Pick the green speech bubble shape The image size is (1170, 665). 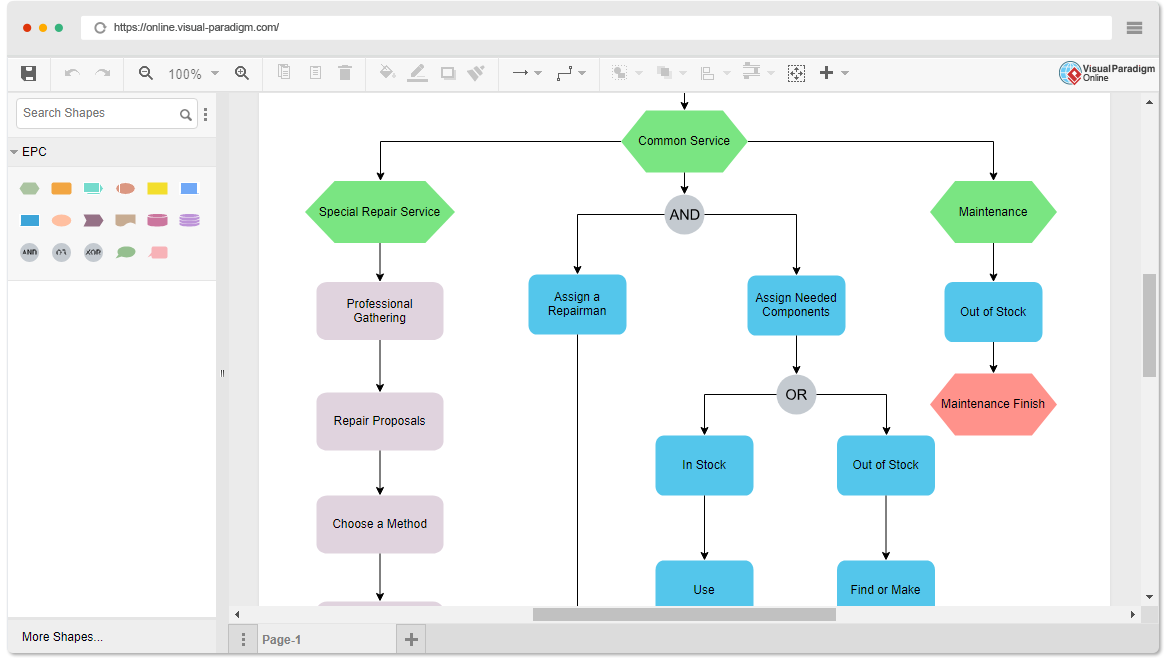pyautogui.click(x=126, y=252)
